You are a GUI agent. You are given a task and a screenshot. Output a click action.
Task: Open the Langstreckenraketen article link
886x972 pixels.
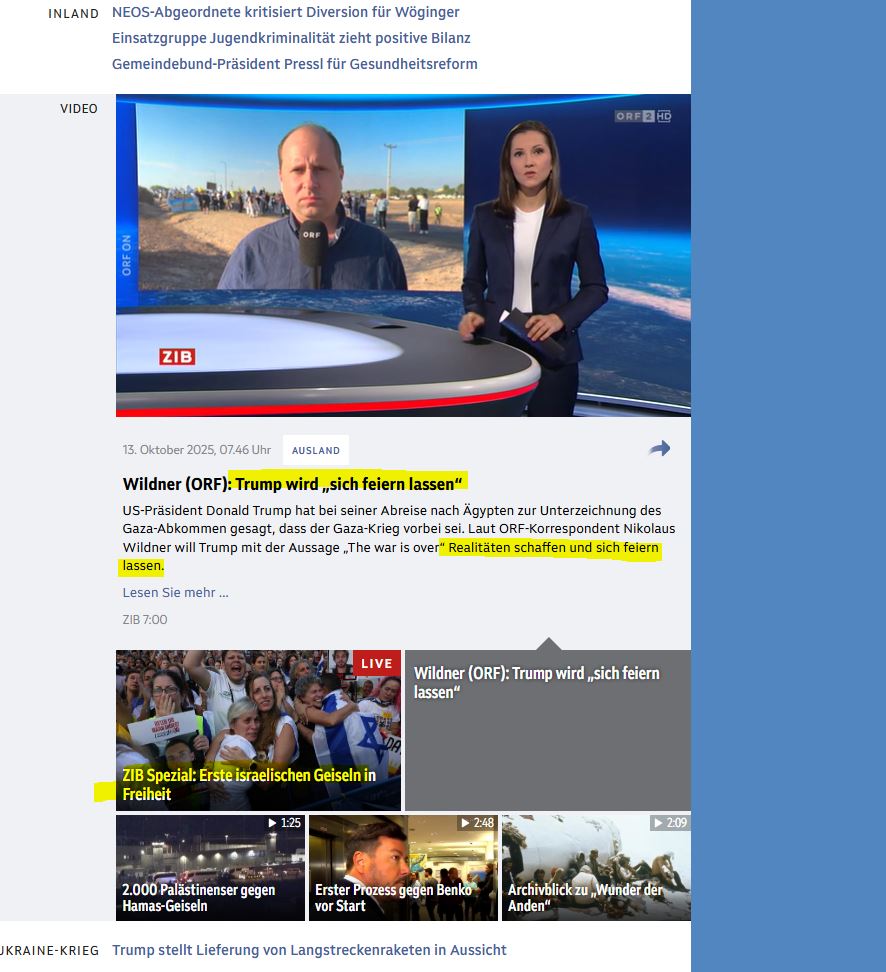point(309,950)
